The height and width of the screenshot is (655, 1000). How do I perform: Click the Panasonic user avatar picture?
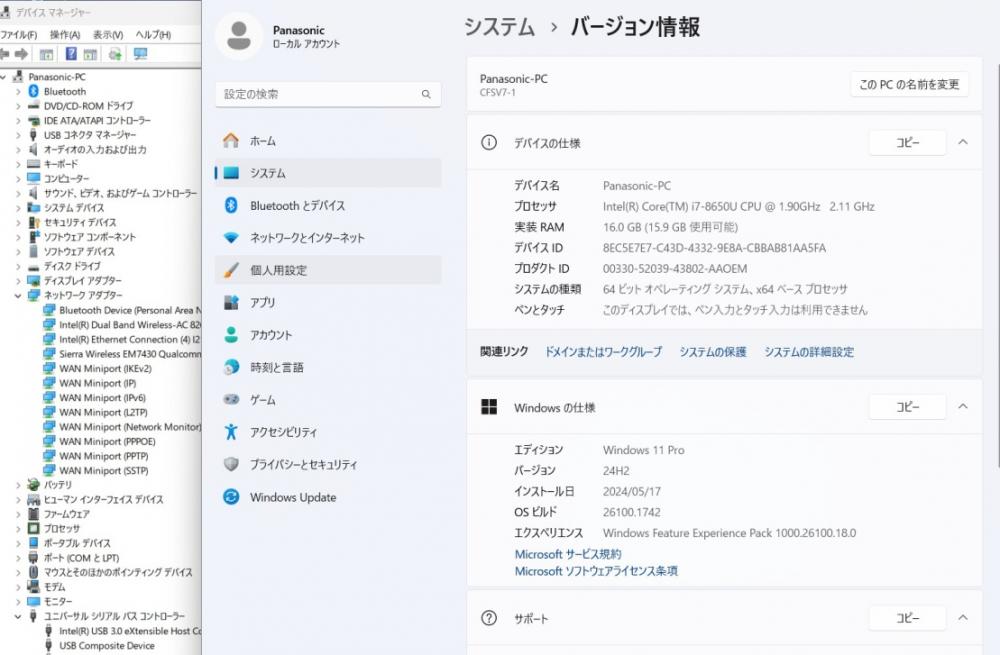(239, 36)
